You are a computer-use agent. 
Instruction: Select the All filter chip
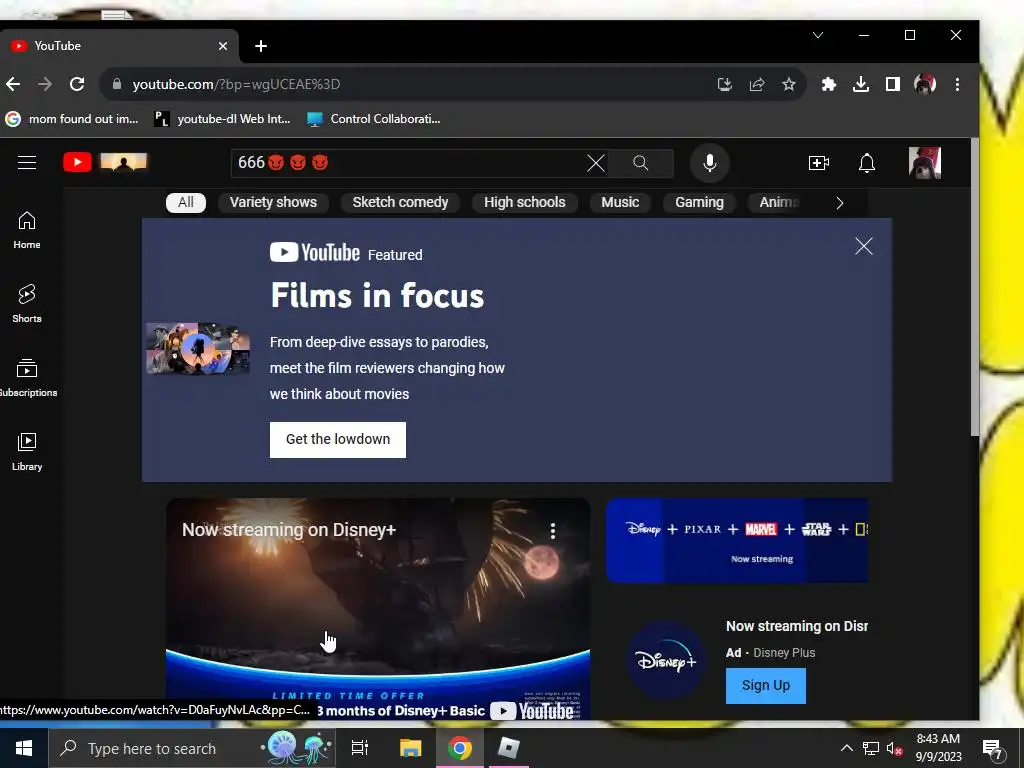pyautogui.click(x=186, y=202)
